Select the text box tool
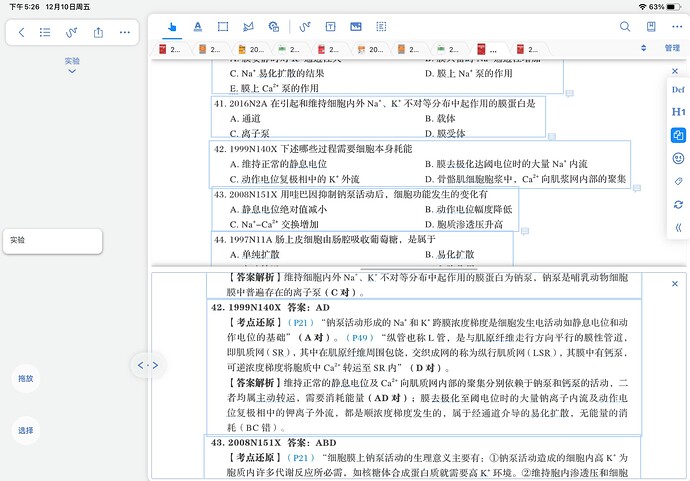Image resolution: width=690 pixels, height=481 pixels. [x=330, y=27]
